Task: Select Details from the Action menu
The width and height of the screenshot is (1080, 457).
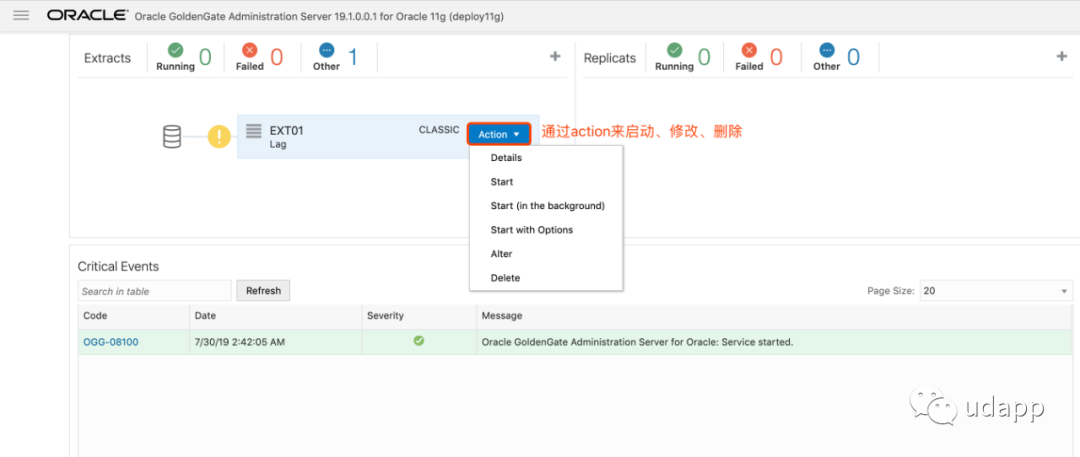Action: pos(506,158)
